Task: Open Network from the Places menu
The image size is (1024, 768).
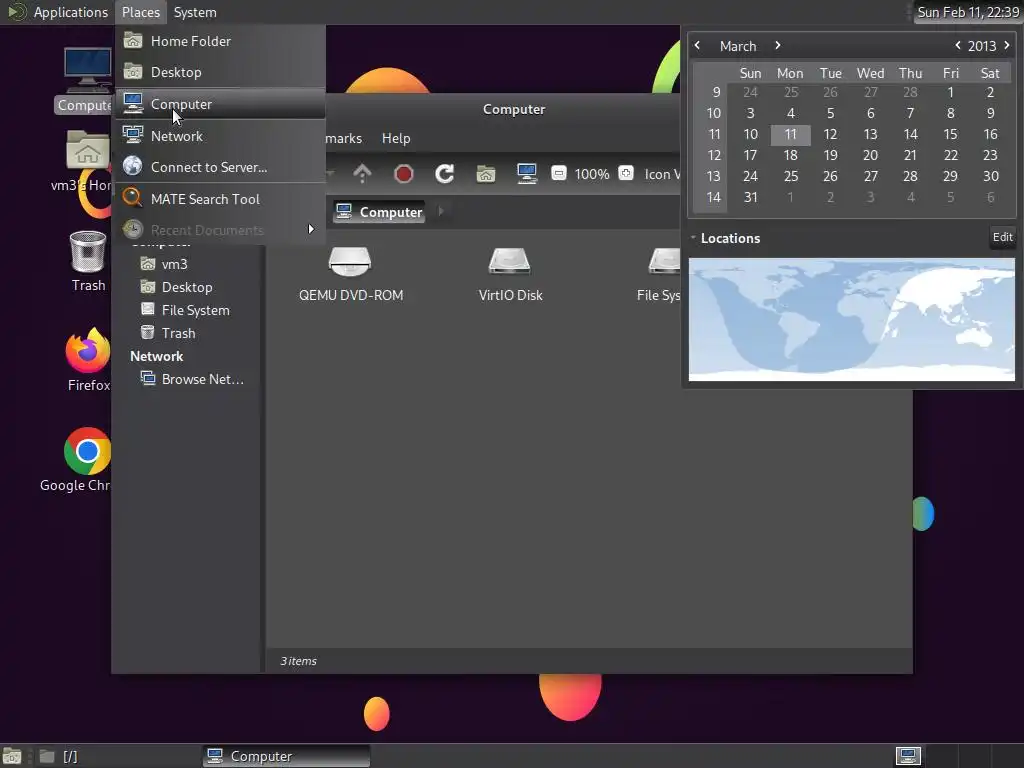Action: click(220, 136)
